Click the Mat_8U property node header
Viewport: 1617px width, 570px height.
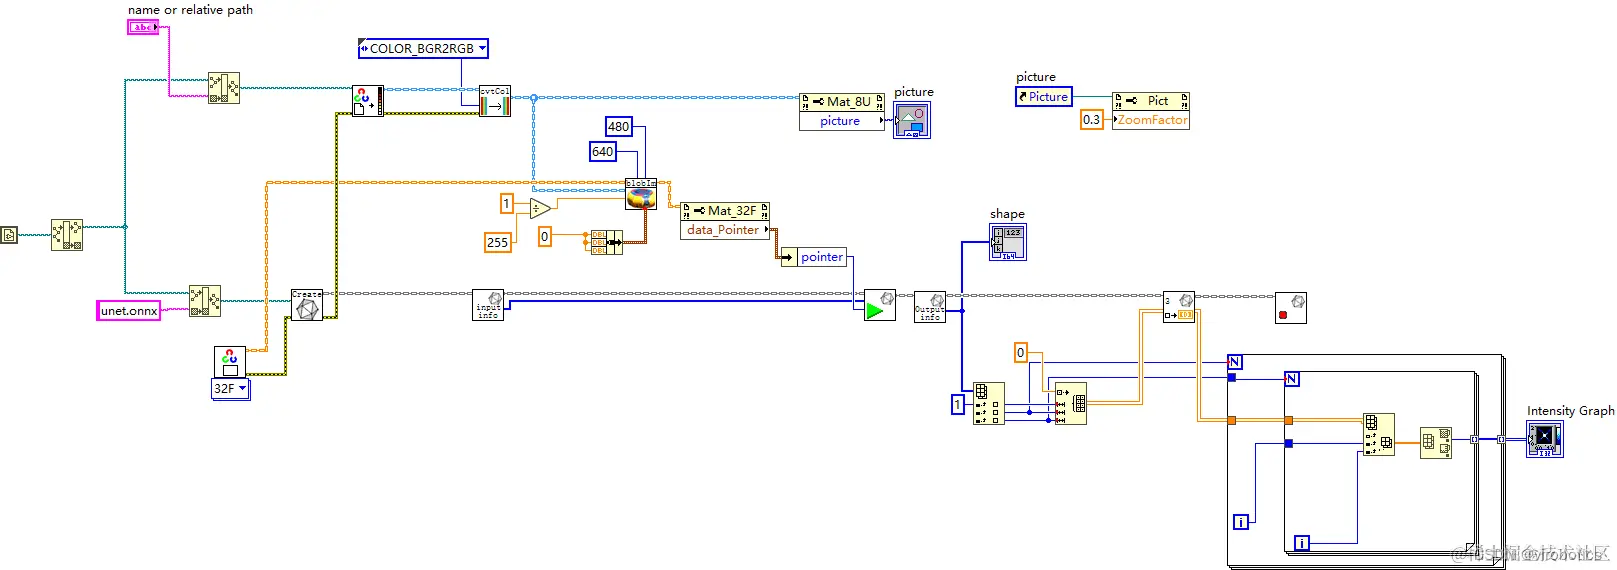point(842,101)
